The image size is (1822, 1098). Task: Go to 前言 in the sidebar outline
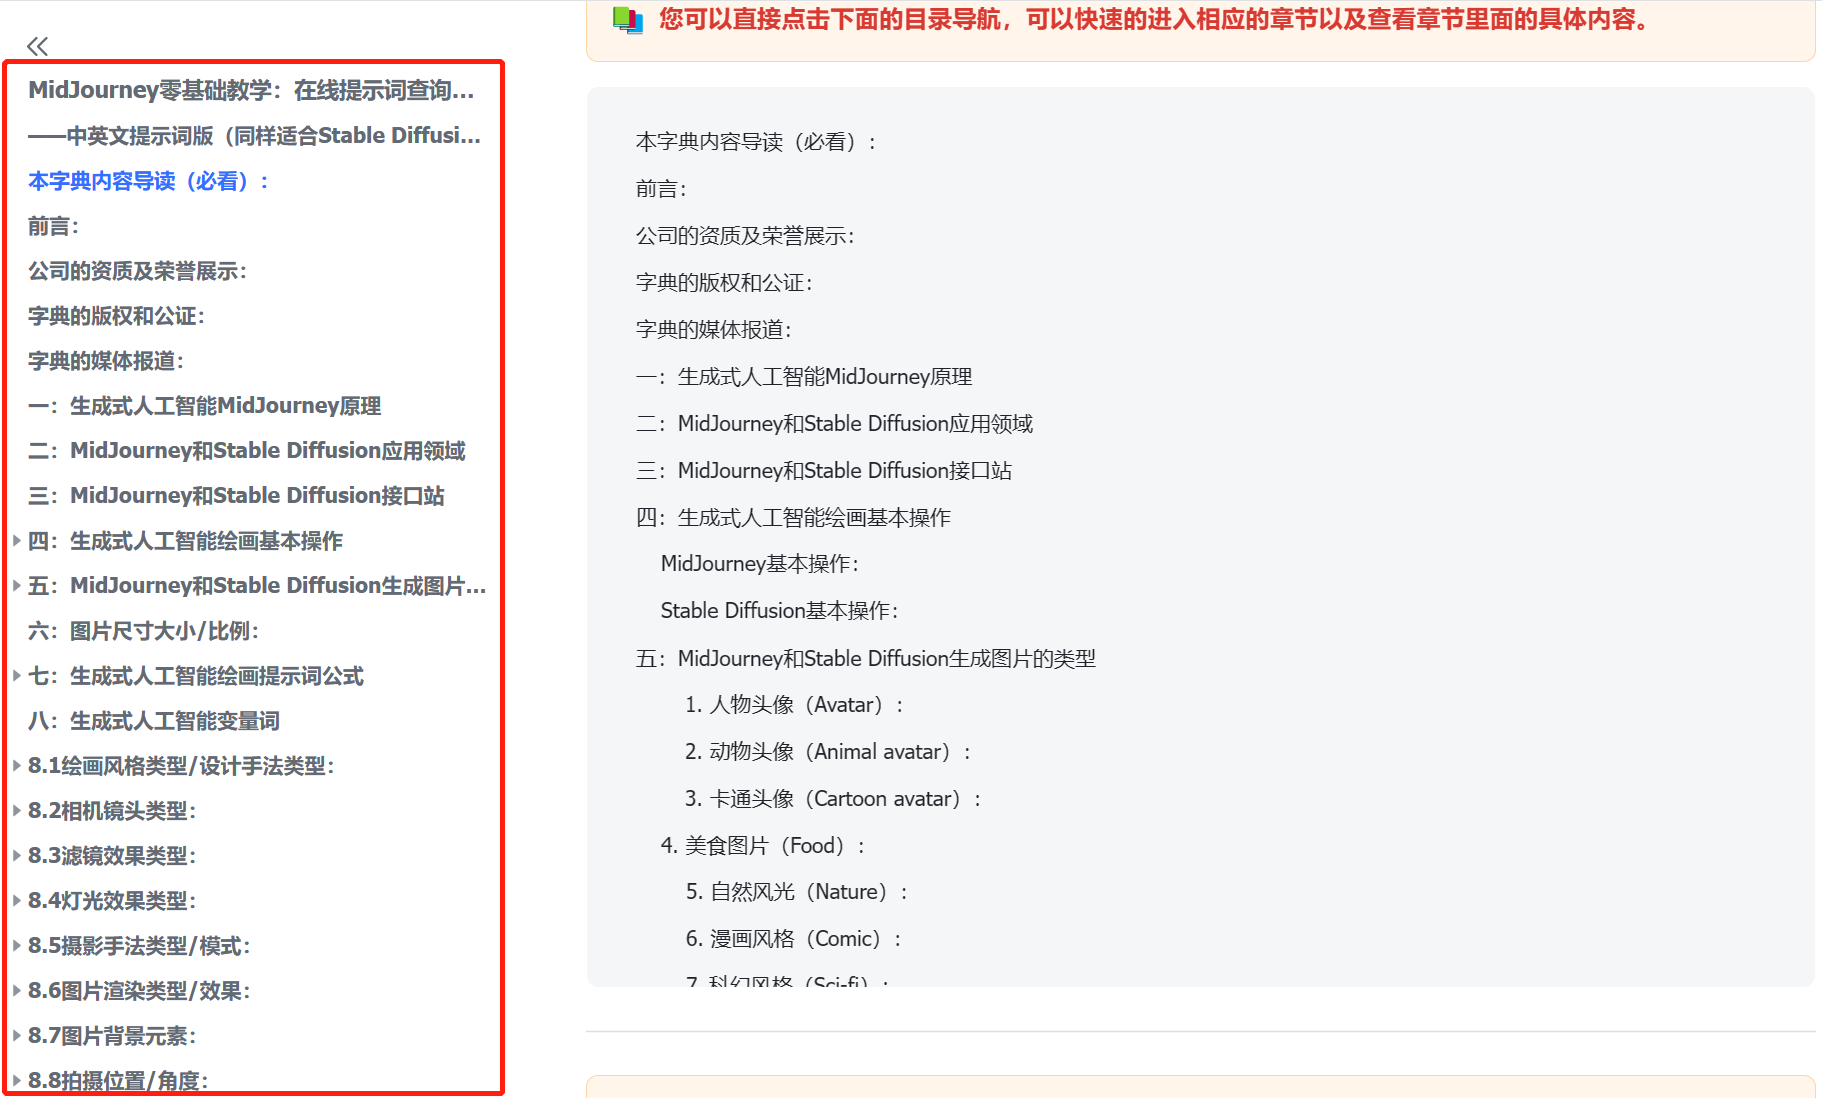[54, 226]
